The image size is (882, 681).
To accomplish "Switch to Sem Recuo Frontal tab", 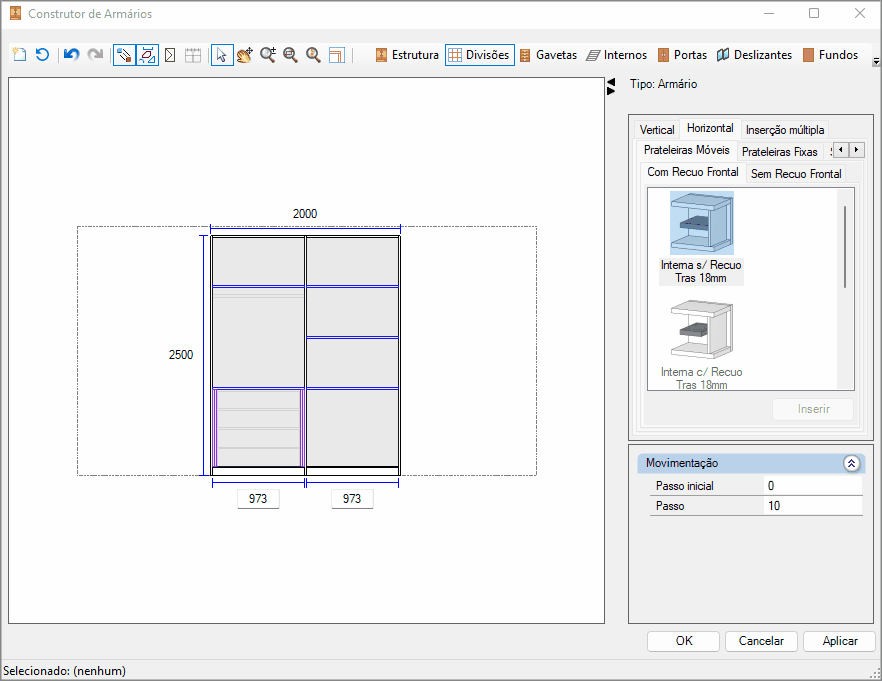I will 796,174.
